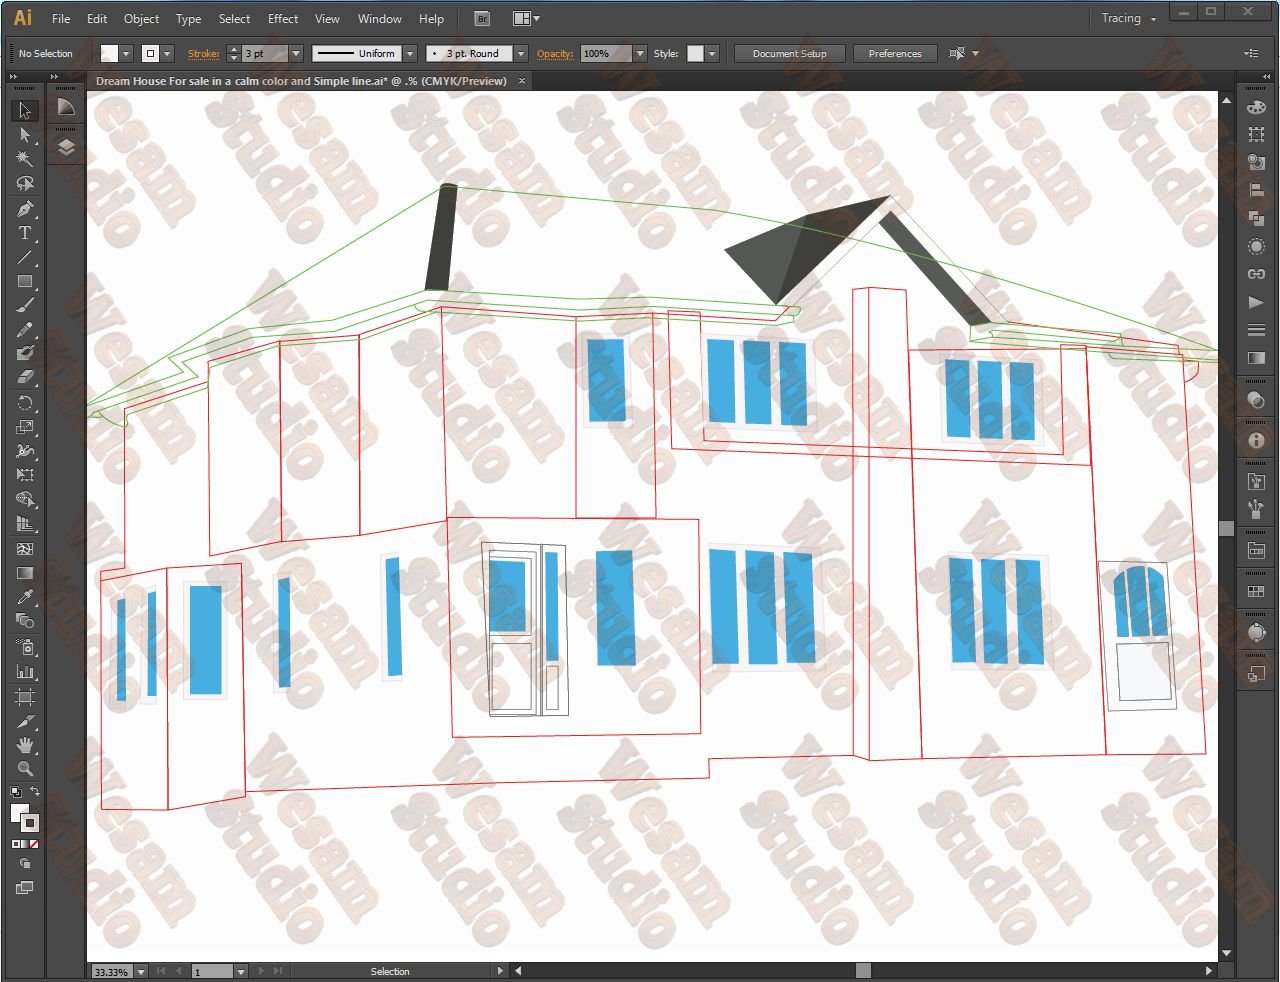1280x982 pixels.
Task: Select the Rectangle tool
Action: pos(25,282)
